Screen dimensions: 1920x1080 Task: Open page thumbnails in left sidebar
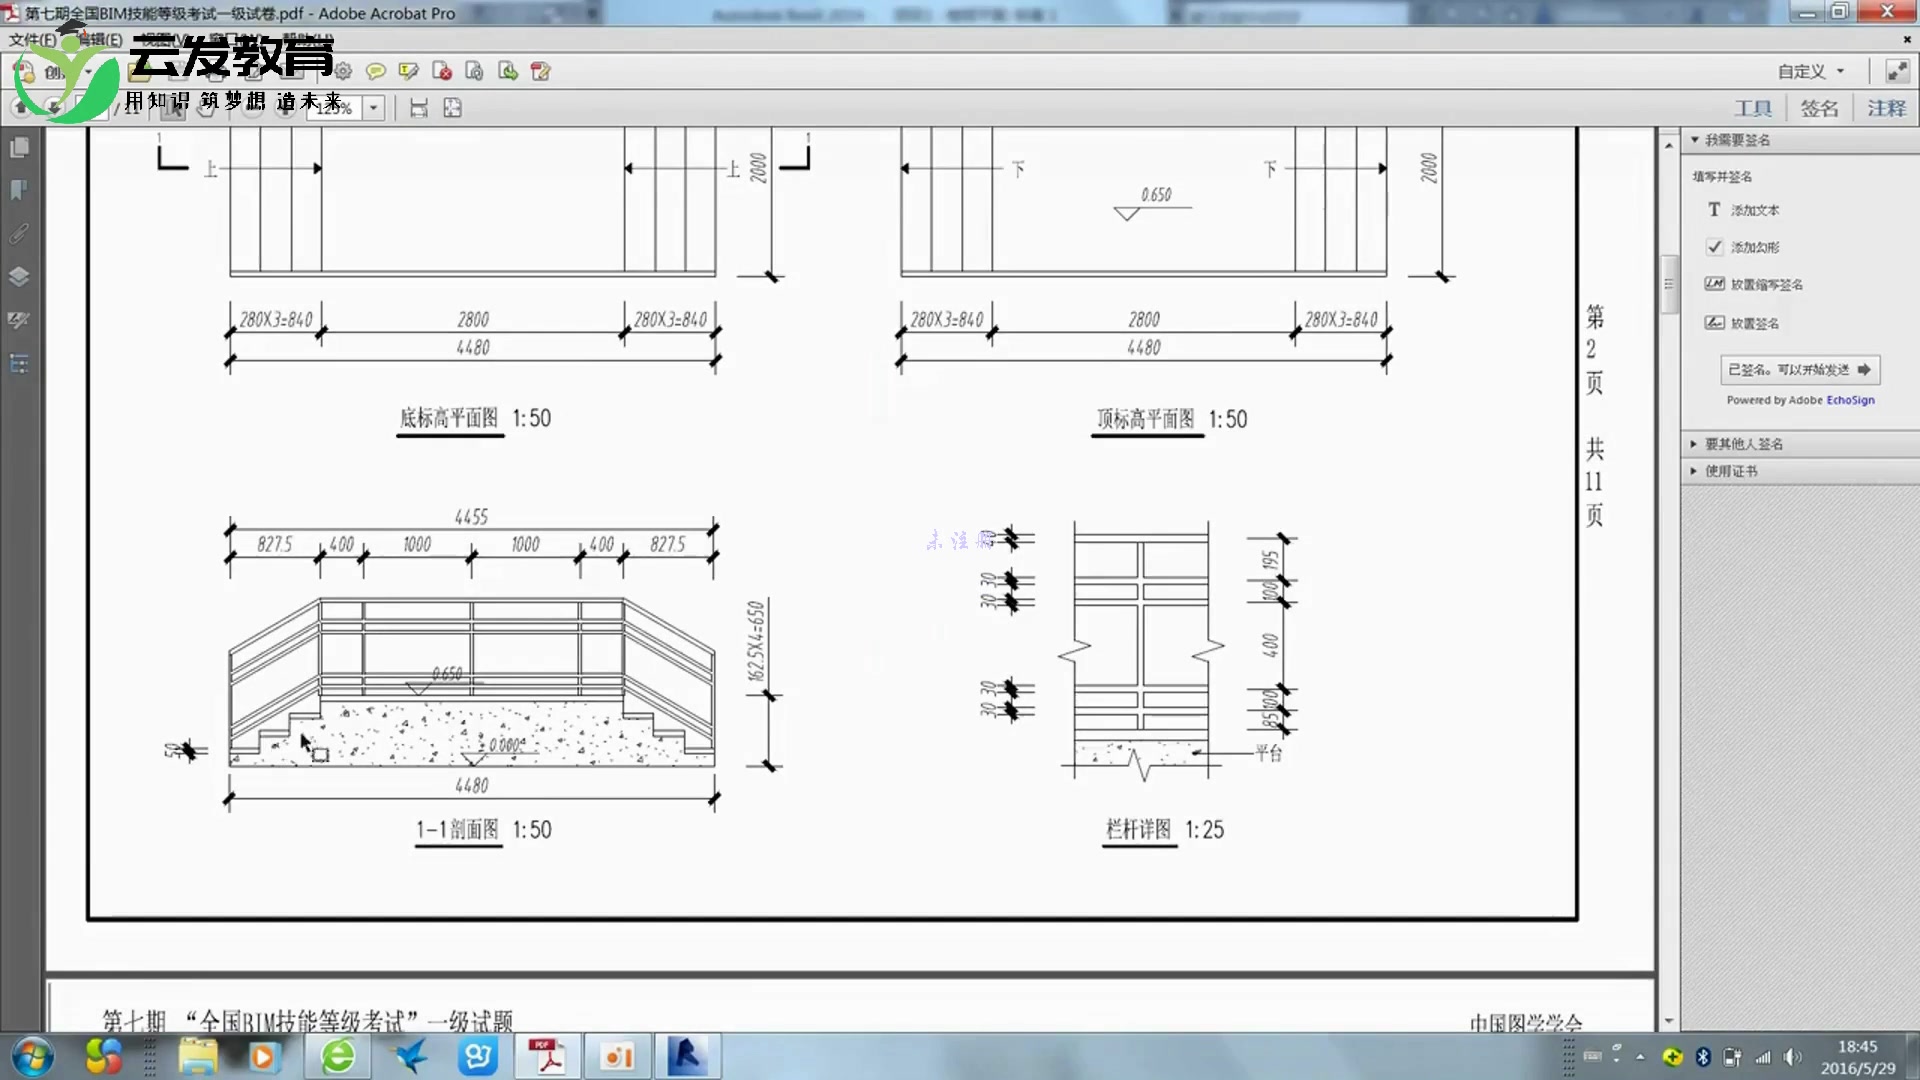[x=19, y=148]
